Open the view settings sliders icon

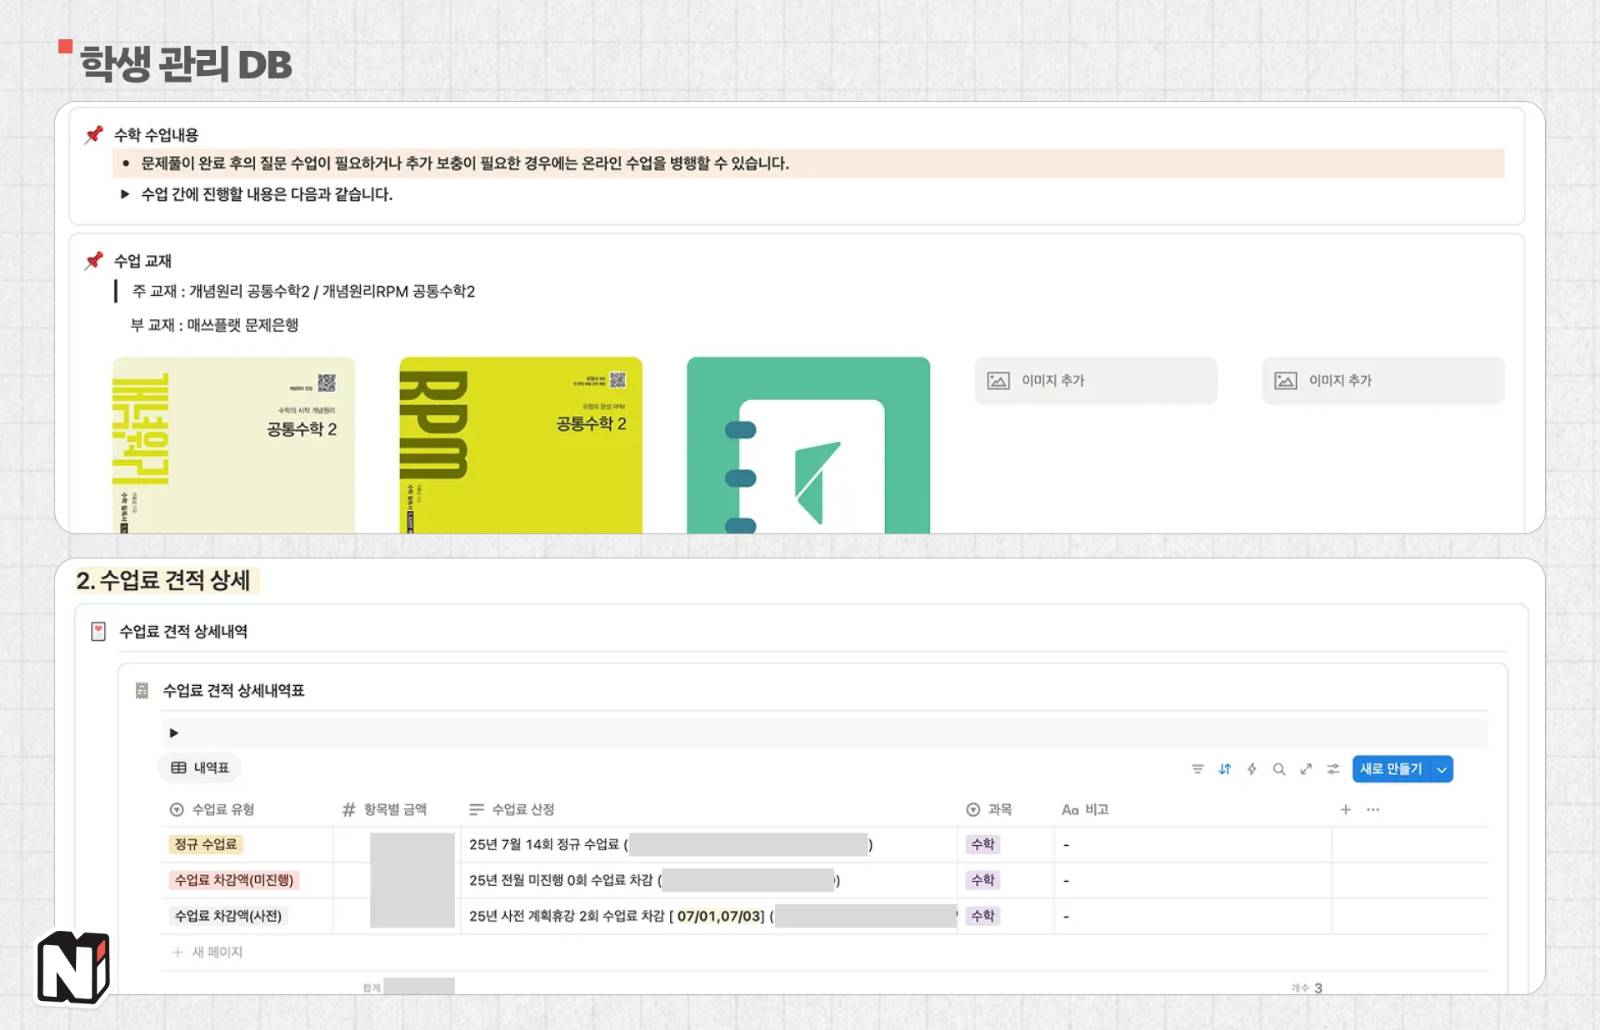click(x=1333, y=769)
